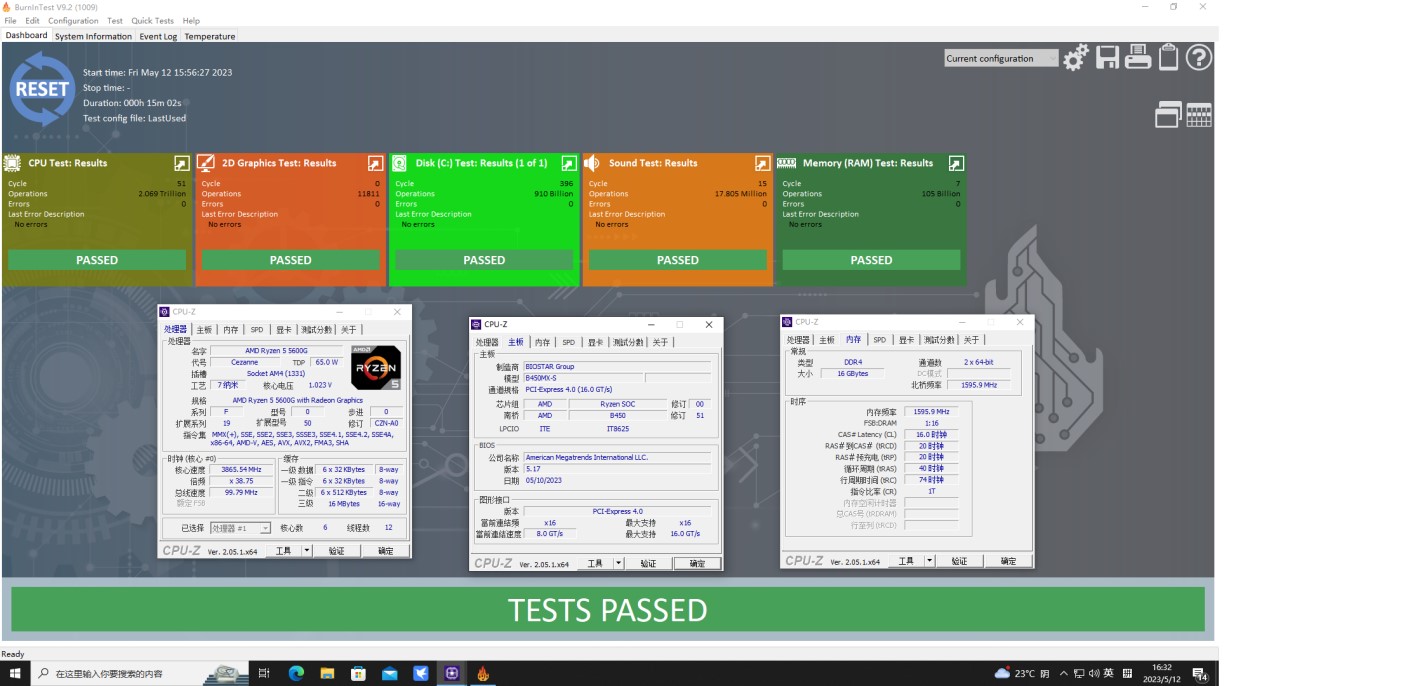
Task: Expand 2D Graphics Test results arrow
Action: click(375, 163)
